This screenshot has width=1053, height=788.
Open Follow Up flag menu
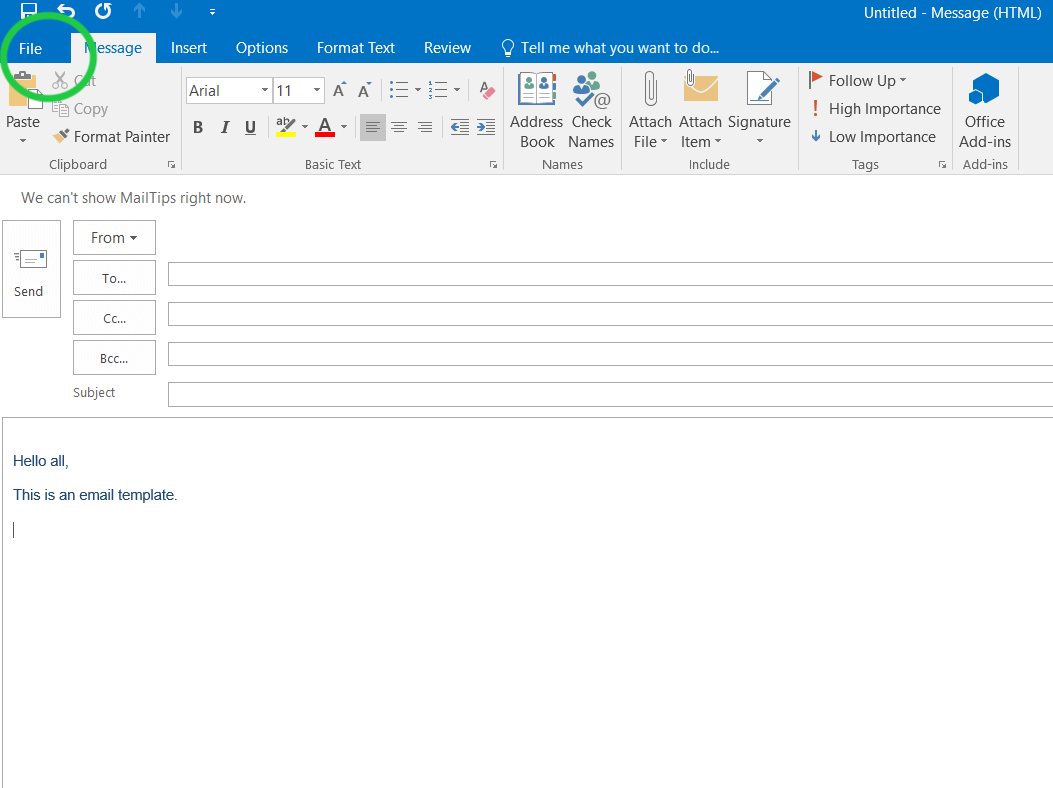tap(858, 81)
